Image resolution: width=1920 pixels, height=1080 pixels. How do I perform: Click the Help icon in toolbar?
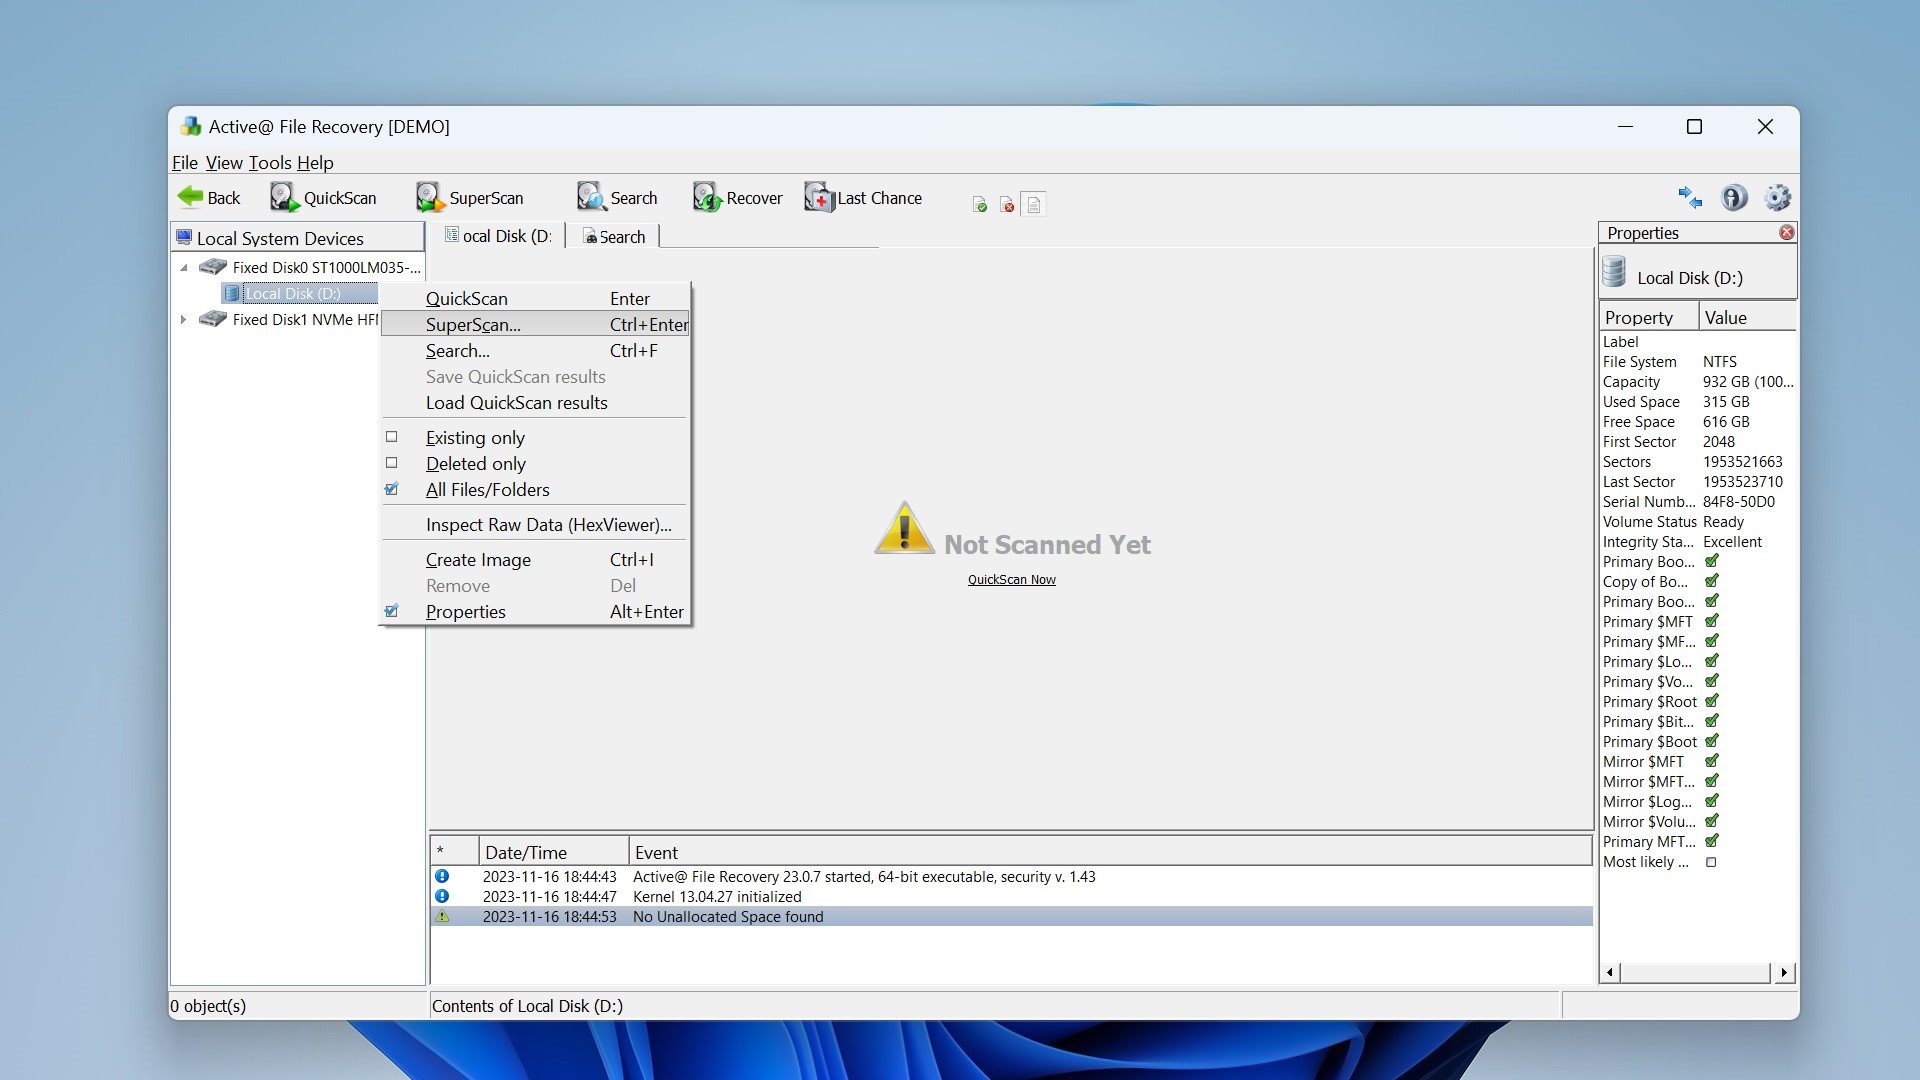[x=1734, y=198]
